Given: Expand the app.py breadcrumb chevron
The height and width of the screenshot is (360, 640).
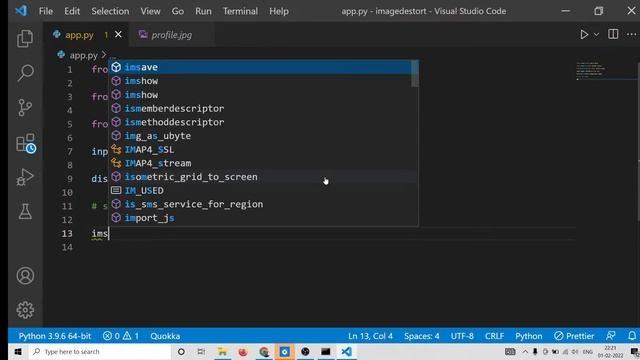Looking at the screenshot, I should [104, 55].
